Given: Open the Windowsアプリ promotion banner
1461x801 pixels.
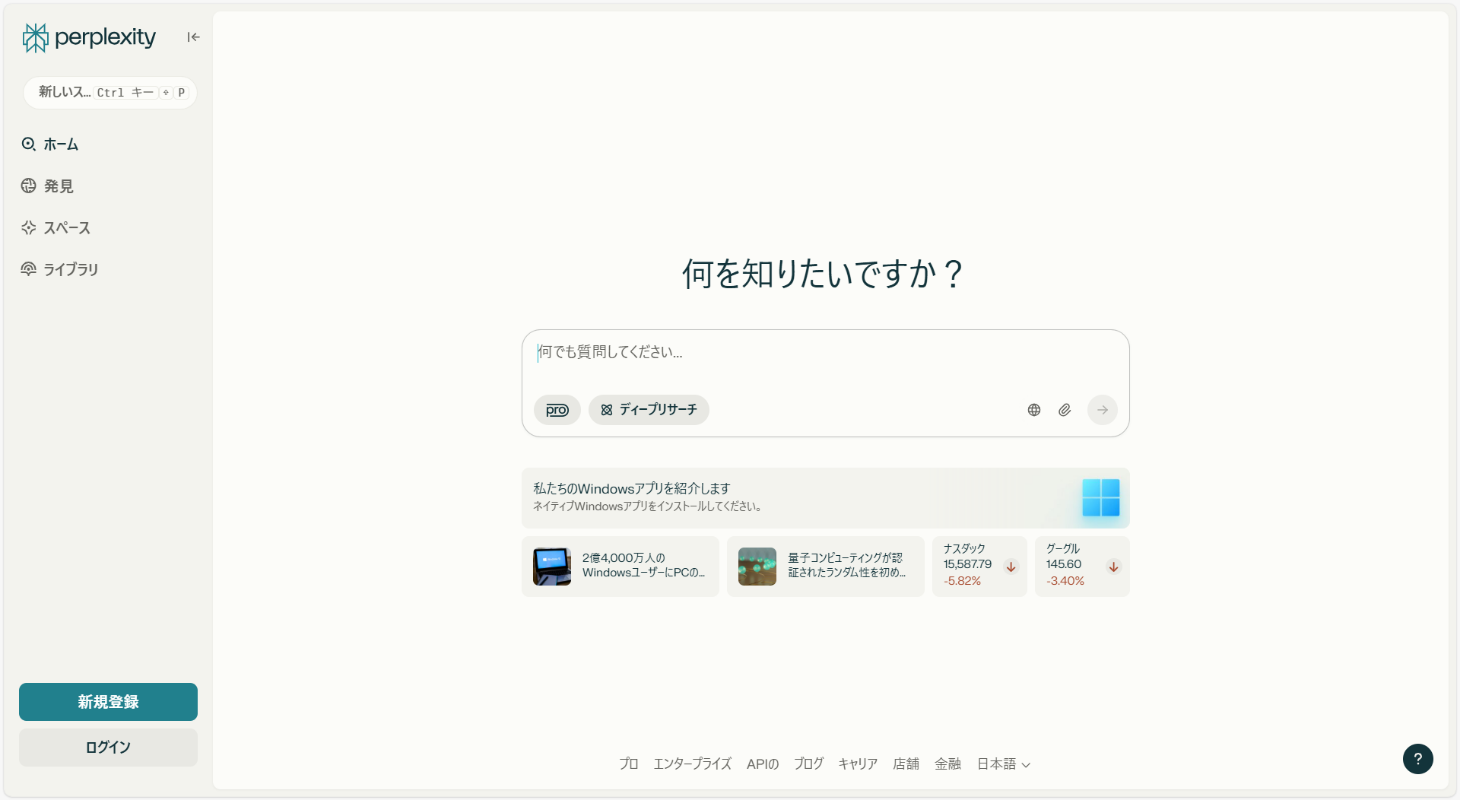Looking at the screenshot, I should 825,498.
